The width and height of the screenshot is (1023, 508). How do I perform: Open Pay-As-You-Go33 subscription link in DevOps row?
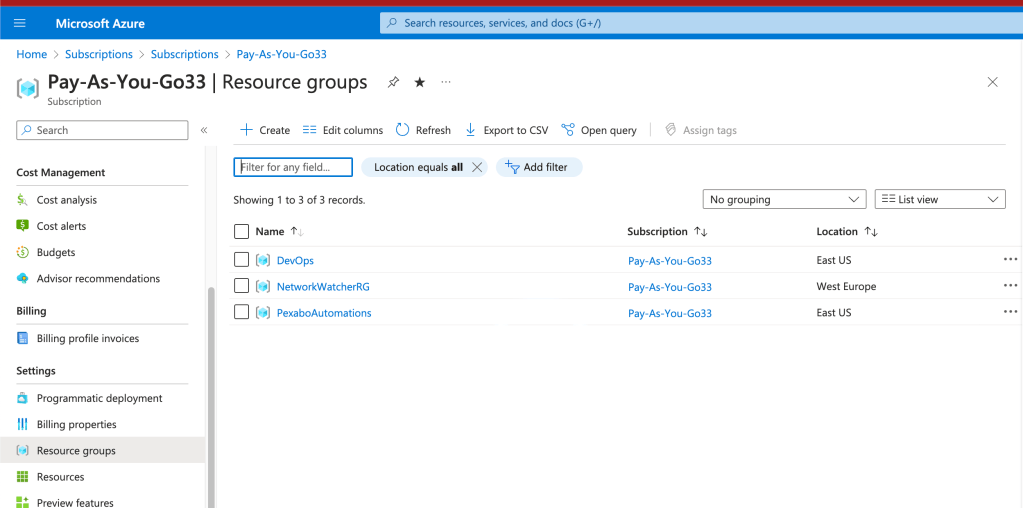click(669, 261)
